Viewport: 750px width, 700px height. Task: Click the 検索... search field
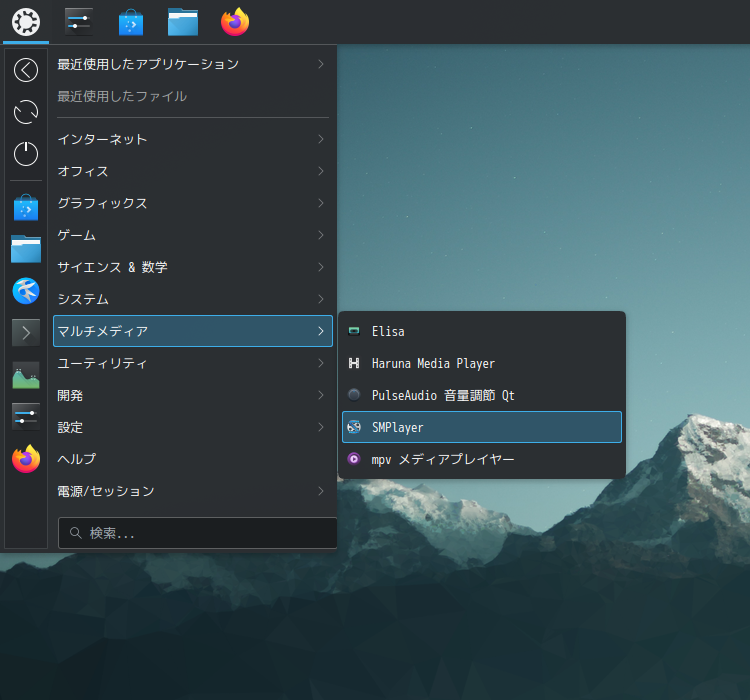[198, 533]
